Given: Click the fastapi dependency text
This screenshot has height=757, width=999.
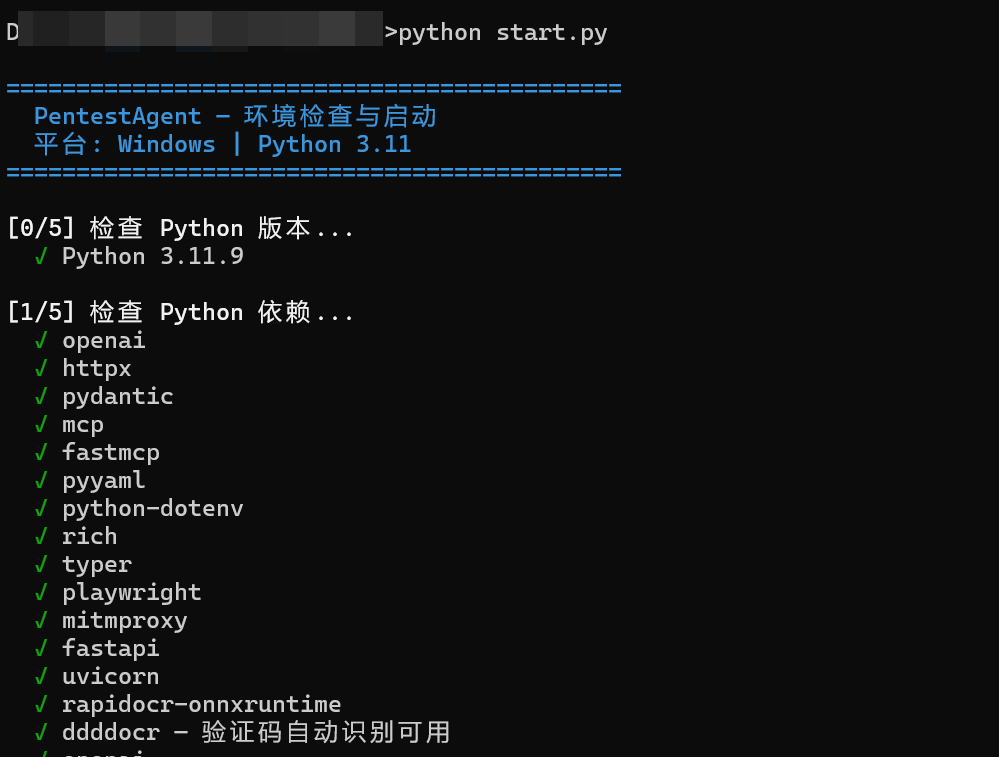Looking at the screenshot, I should pyautogui.click(x=111, y=649).
